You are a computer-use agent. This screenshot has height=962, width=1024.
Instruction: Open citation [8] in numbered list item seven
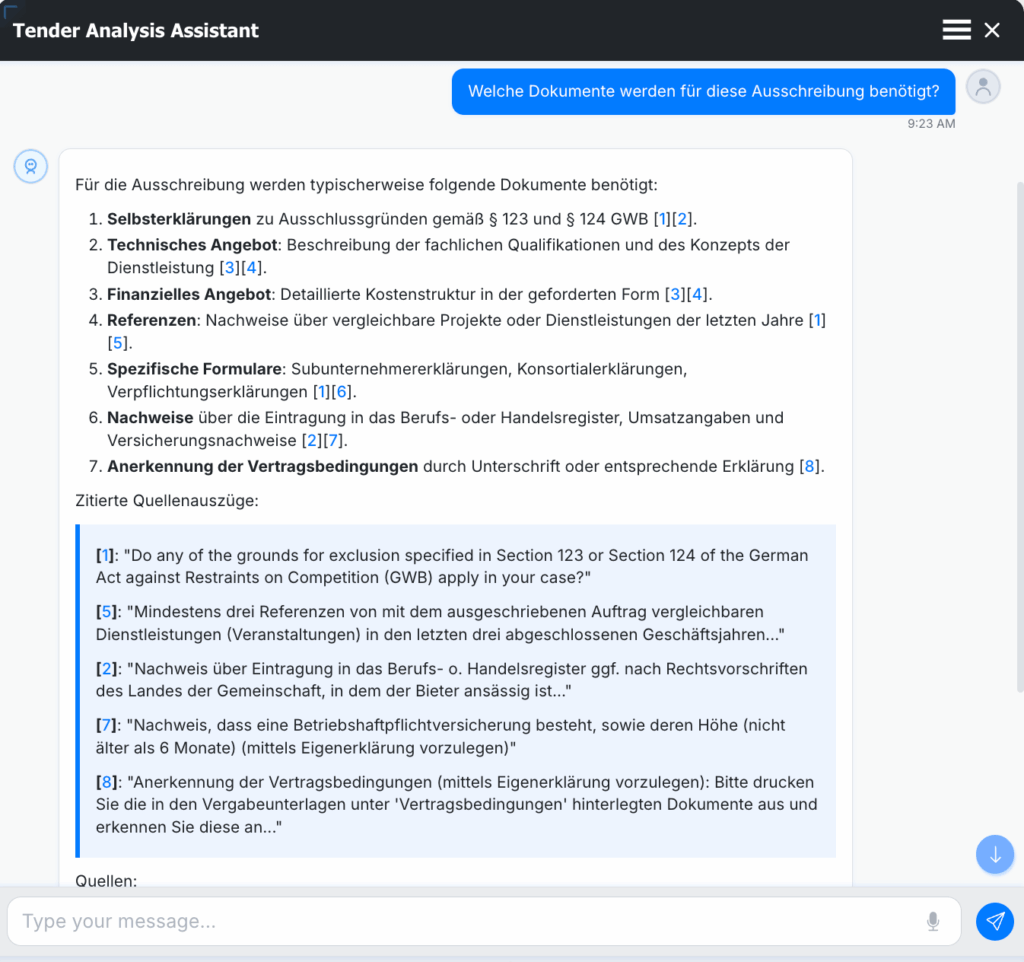coord(810,466)
